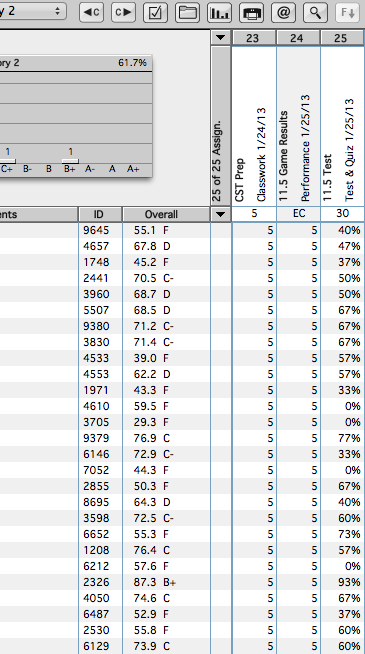Select student ID 6212

[x=96, y=566]
